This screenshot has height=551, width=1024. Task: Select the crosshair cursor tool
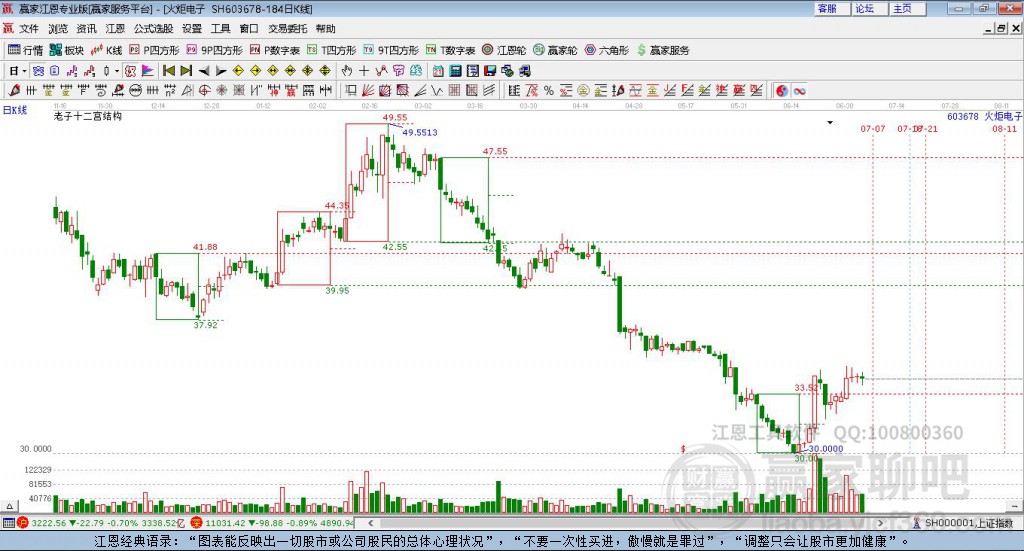coord(364,71)
